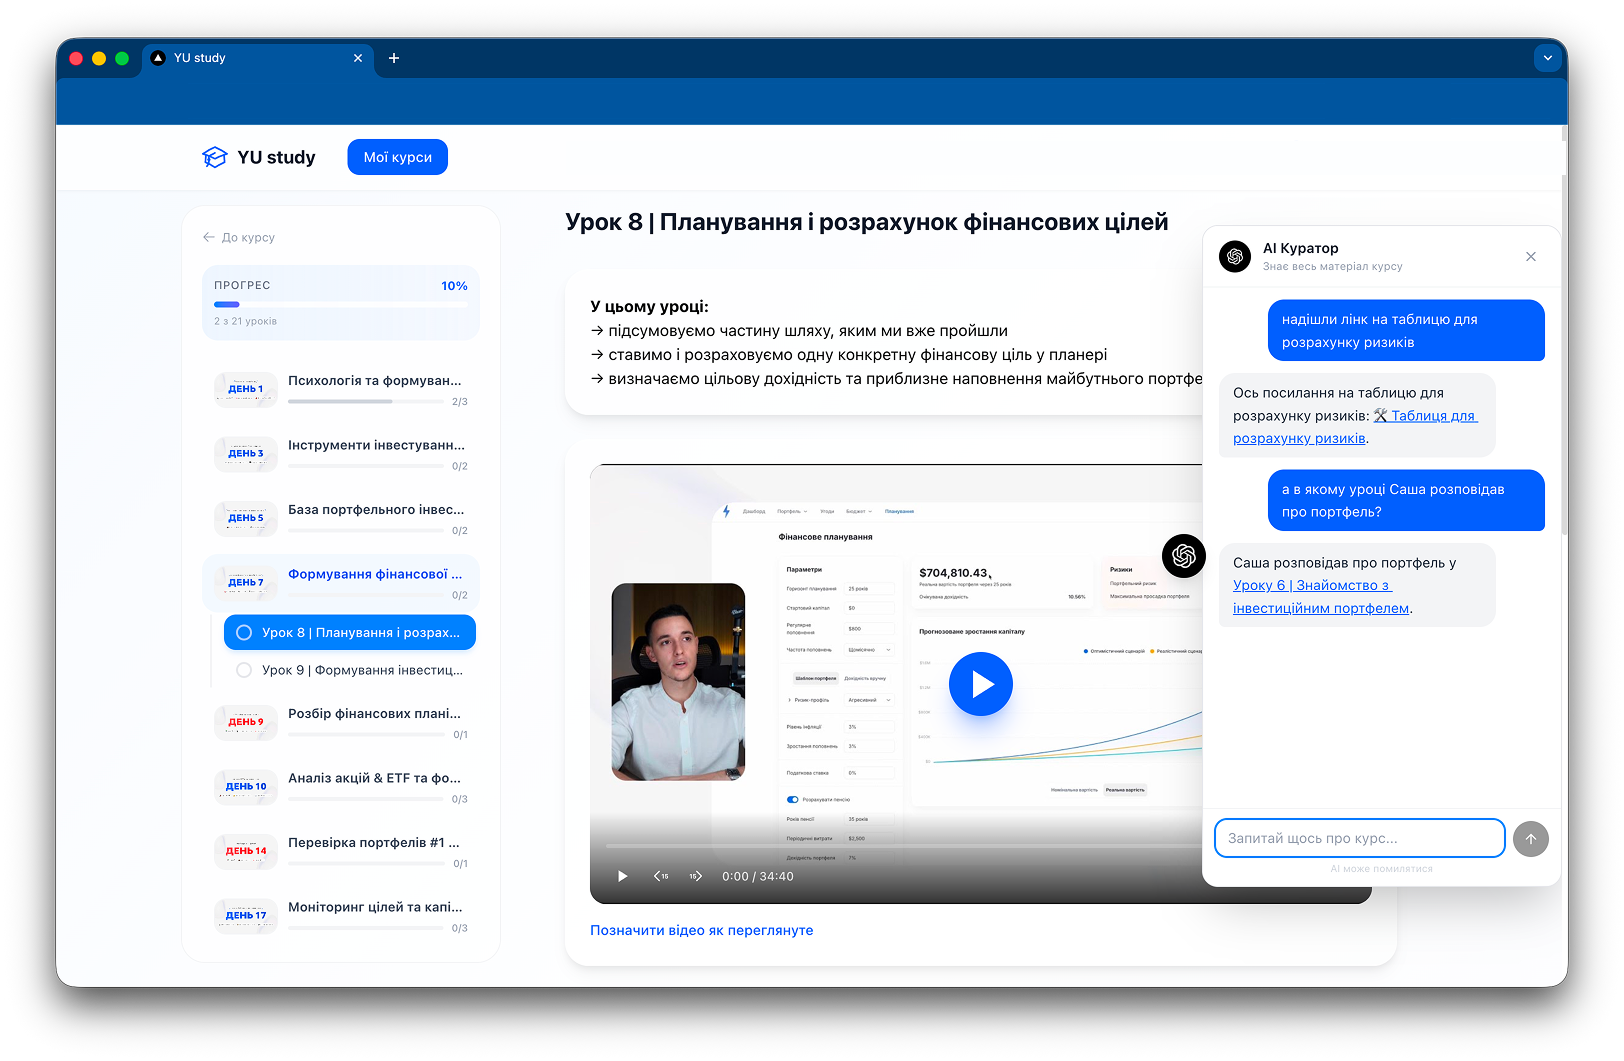Click the Мої курси button
Screen dimensions: 1624x1061
397,156
